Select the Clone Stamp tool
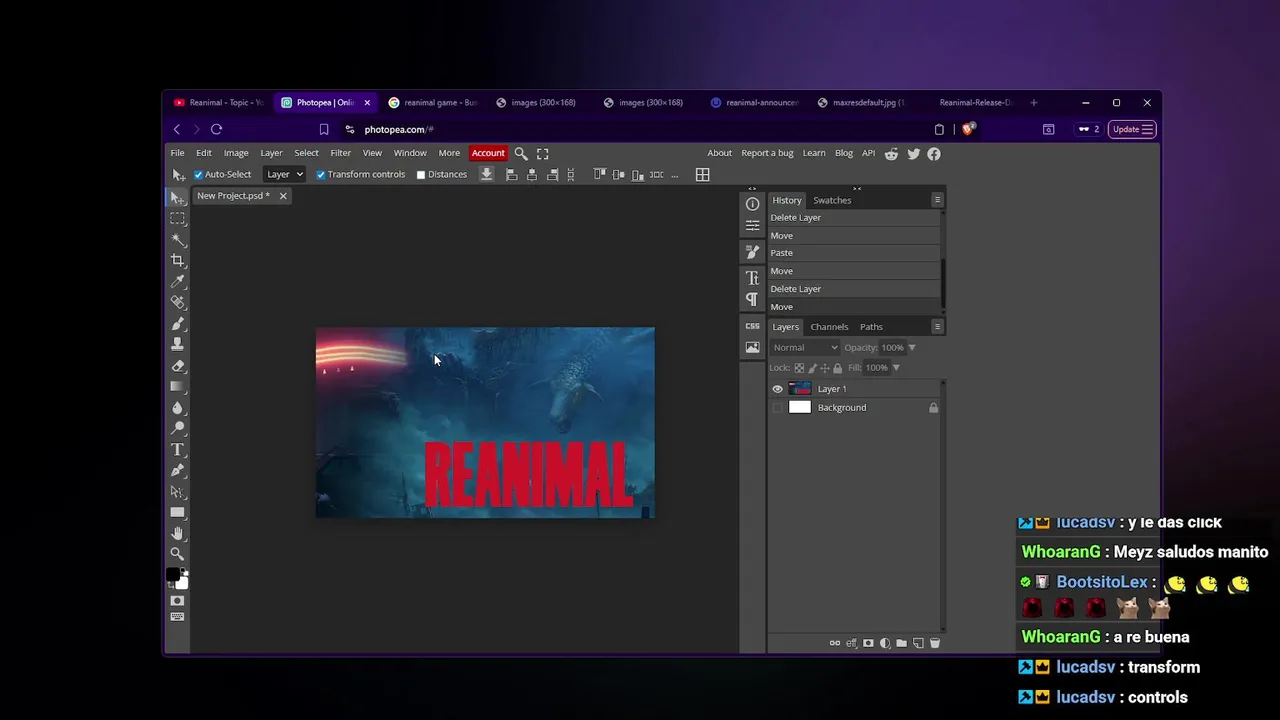The width and height of the screenshot is (1280, 720). point(177,344)
